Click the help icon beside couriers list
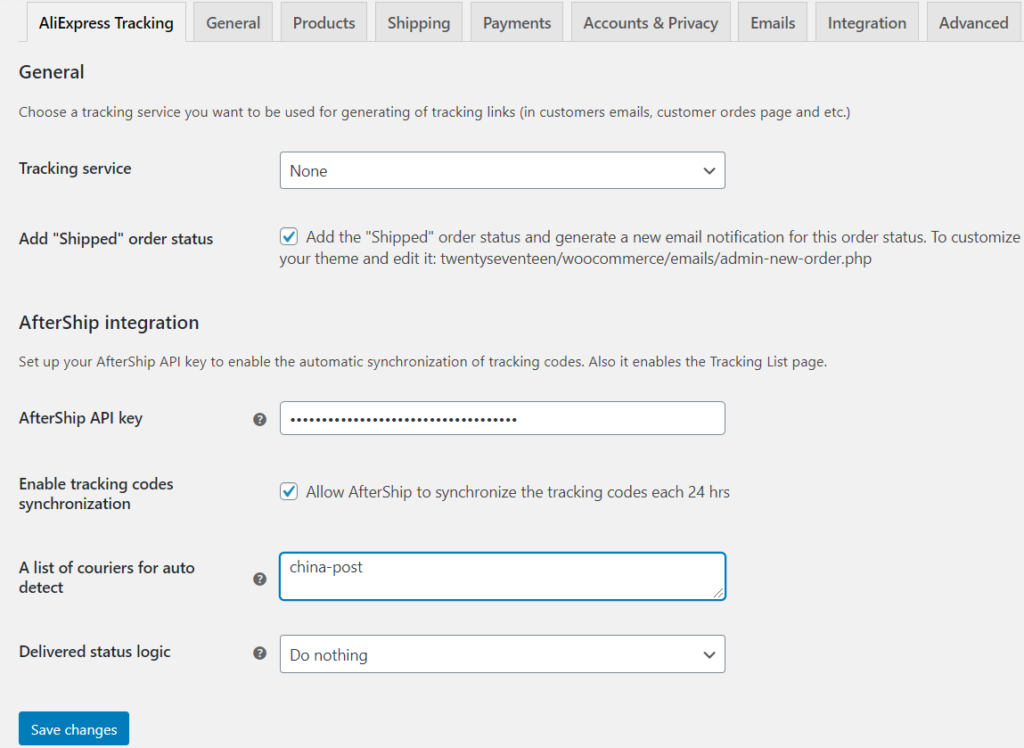This screenshot has height=748, width=1024. pyautogui.click(x=259, y=578)
